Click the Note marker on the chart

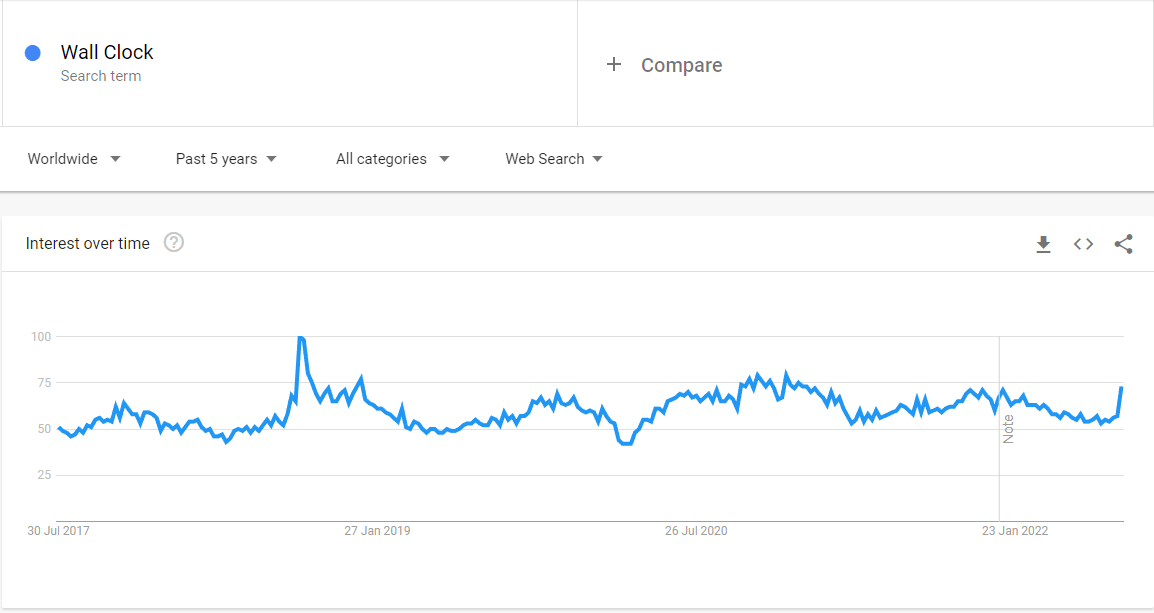(1008, 429)
